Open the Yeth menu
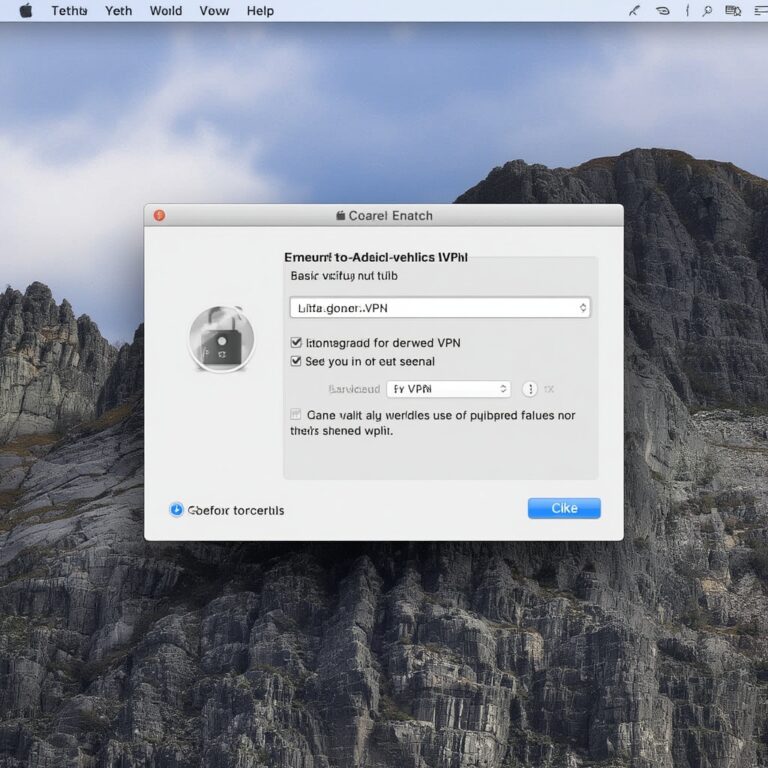Viewport: 768px width, 768px height. point(119,11)
